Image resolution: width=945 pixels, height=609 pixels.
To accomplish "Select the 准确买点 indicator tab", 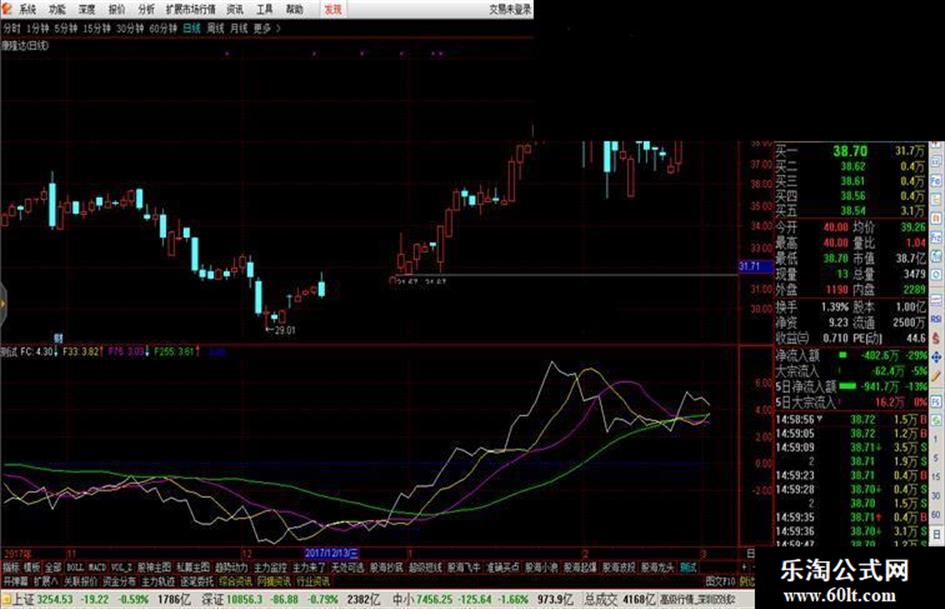I will tap(503, 567).
